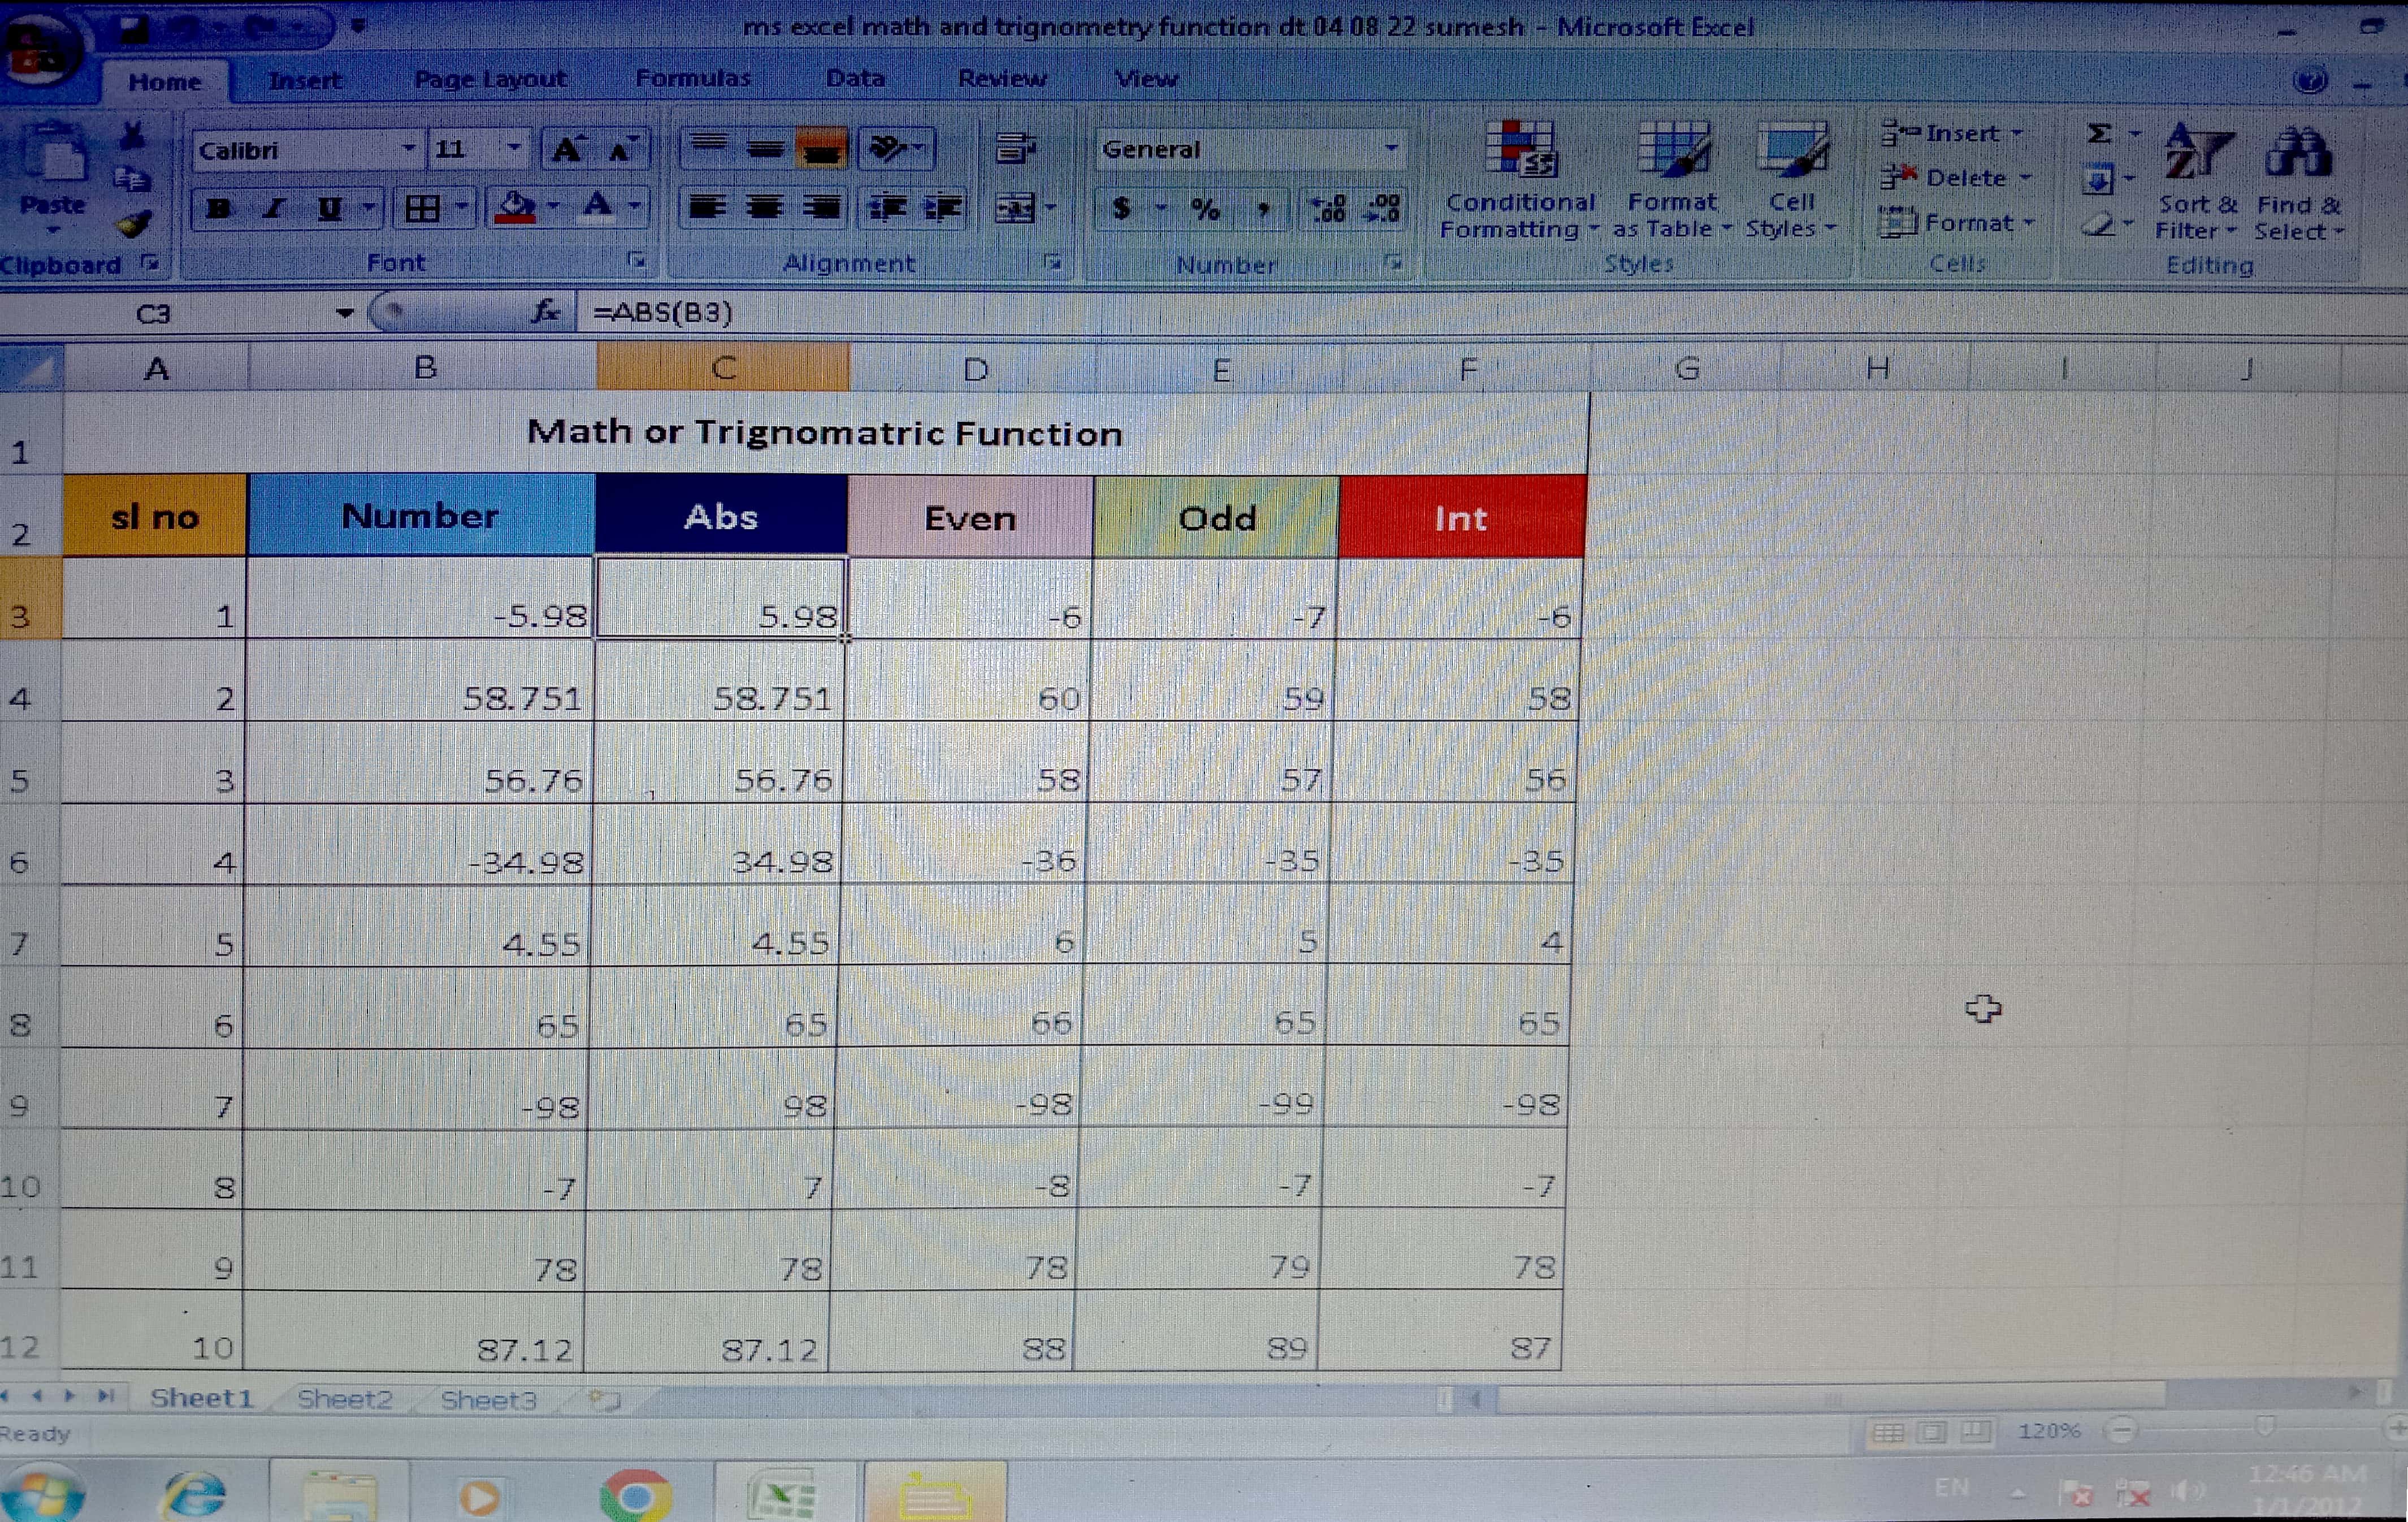Select the Int column header cell
This screenshot has width=2408, height=1522.
click(x=1461, y=518)
